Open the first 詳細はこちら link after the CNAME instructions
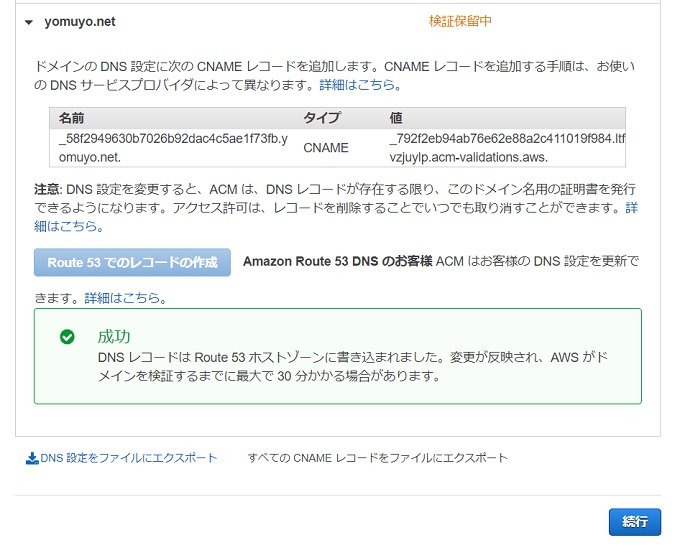The image size is (680, 558). coord(360,85)
